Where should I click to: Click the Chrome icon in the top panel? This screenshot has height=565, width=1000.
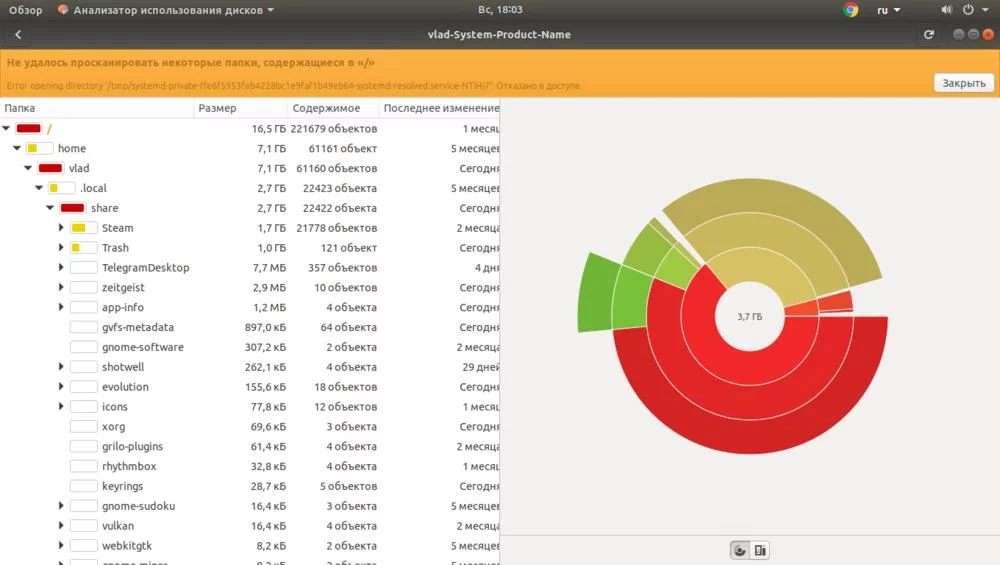pos(851,10)
